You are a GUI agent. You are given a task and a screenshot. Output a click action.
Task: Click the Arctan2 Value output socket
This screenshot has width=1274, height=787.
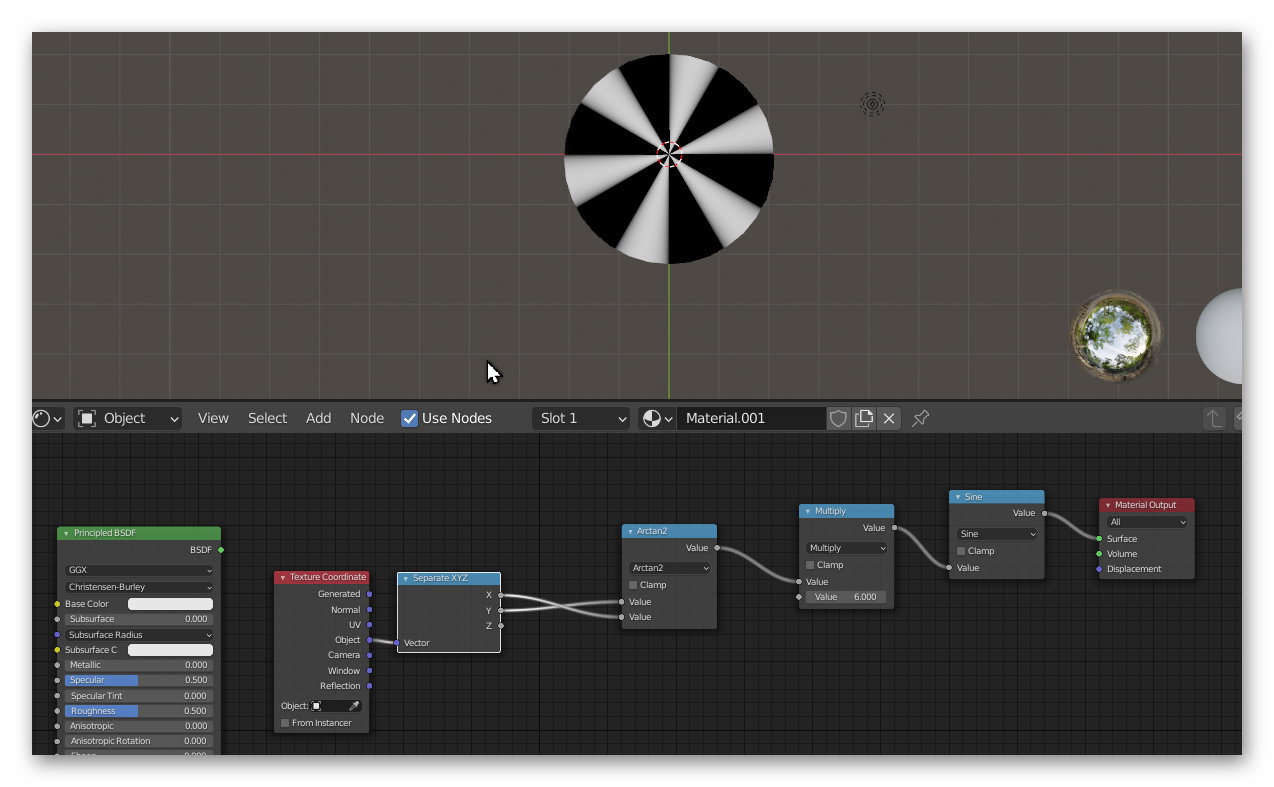(717, 548)
